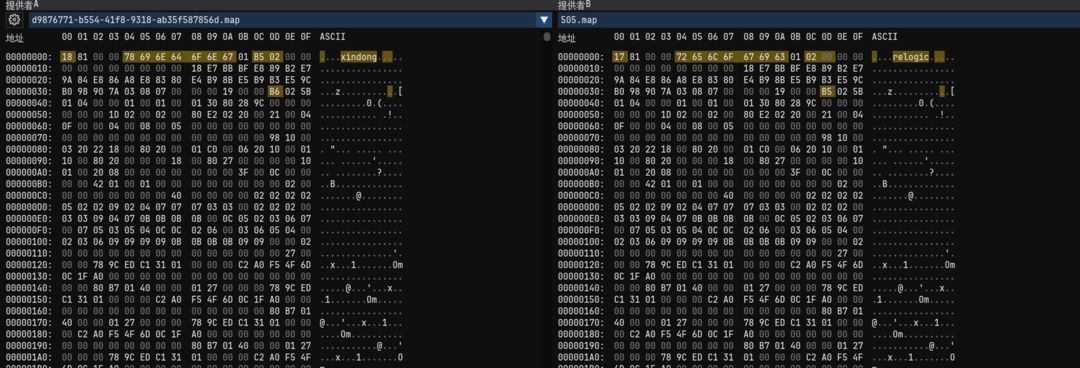Select highlighted byte B5 in provider B row 00000030

coord(827,91)
